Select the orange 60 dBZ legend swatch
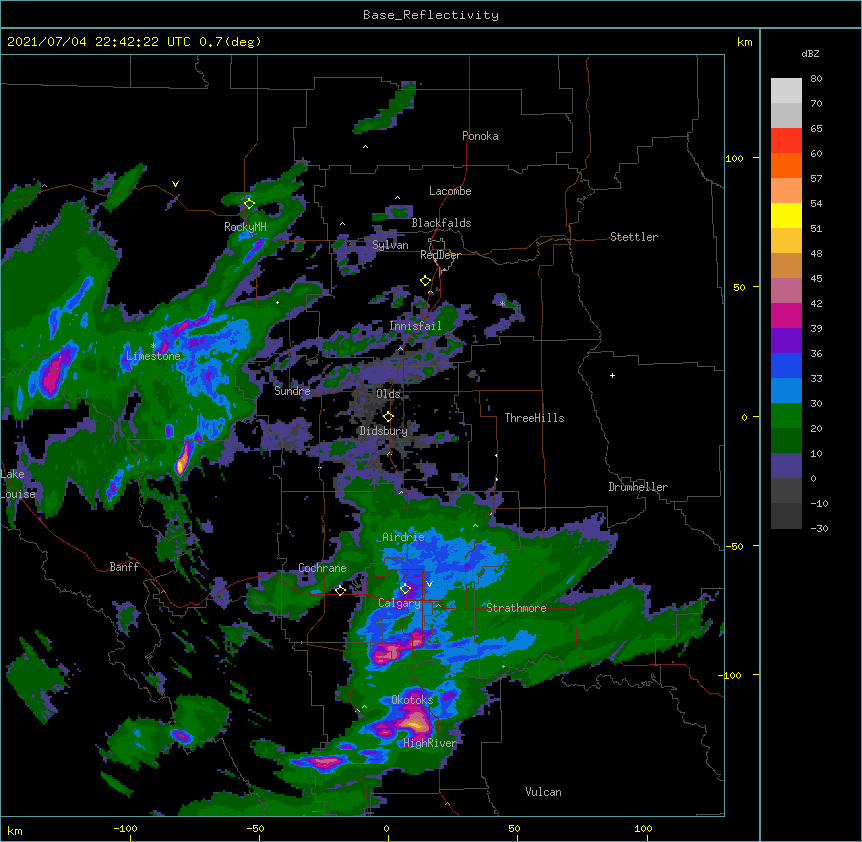This screenshot has width=862, height=842. pyautogui.click(x=786, y=165)
